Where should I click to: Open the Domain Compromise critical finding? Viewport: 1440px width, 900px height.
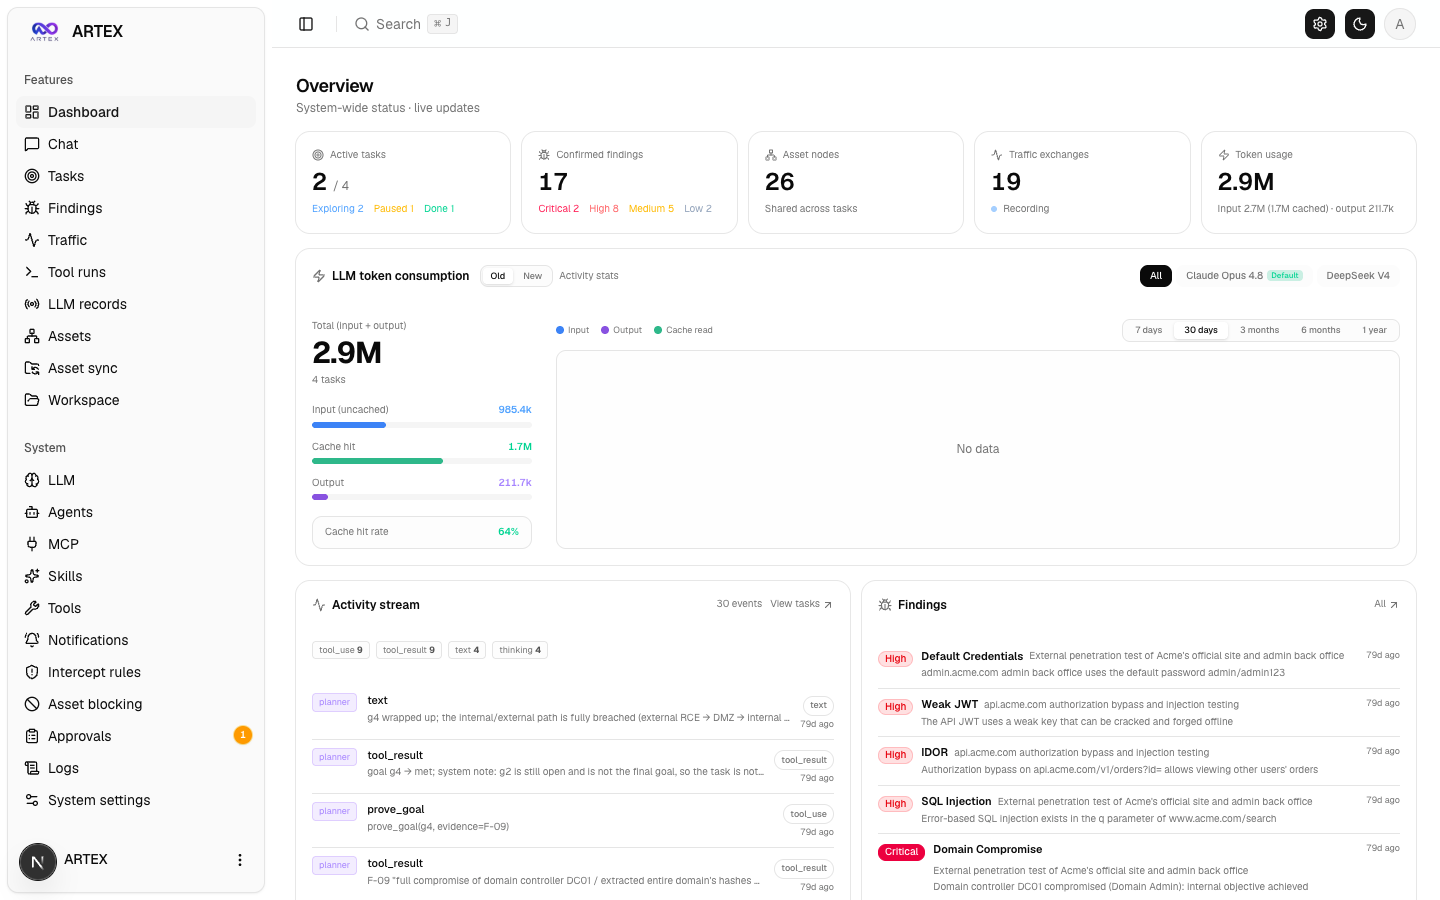1139,867
